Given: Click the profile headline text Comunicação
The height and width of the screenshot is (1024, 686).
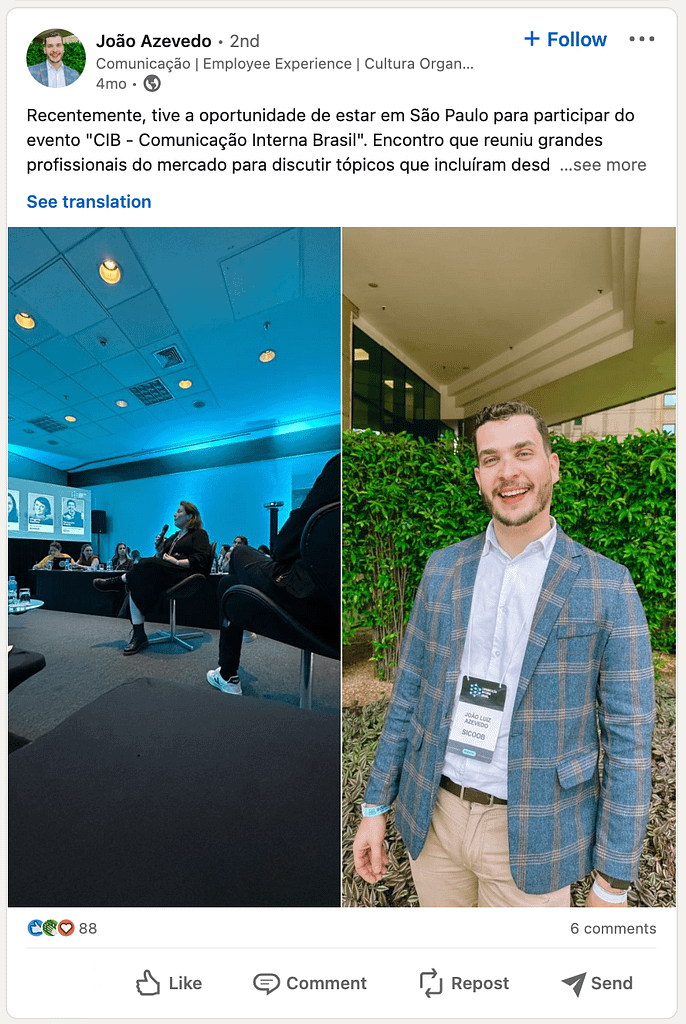Looking at the screenshot, I should (x=143, y=64).
